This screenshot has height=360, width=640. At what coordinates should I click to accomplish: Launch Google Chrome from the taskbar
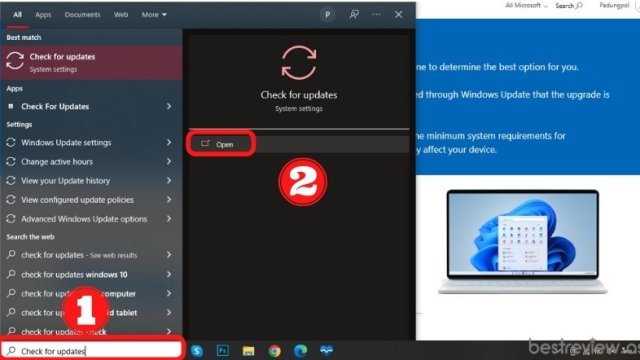[274, 351]
